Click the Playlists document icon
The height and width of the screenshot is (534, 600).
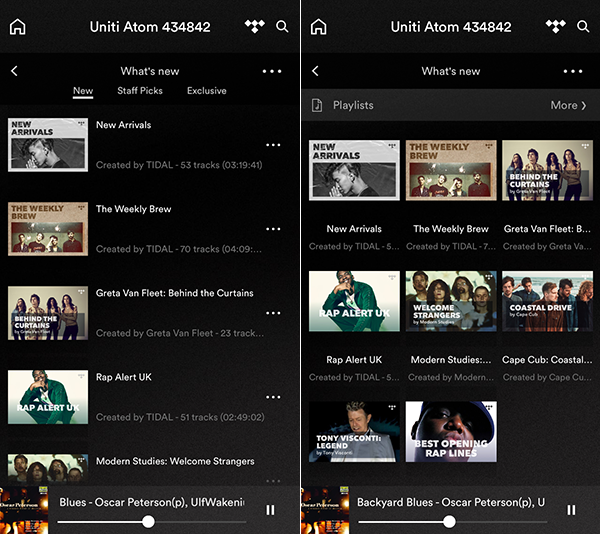coord(317,105)
